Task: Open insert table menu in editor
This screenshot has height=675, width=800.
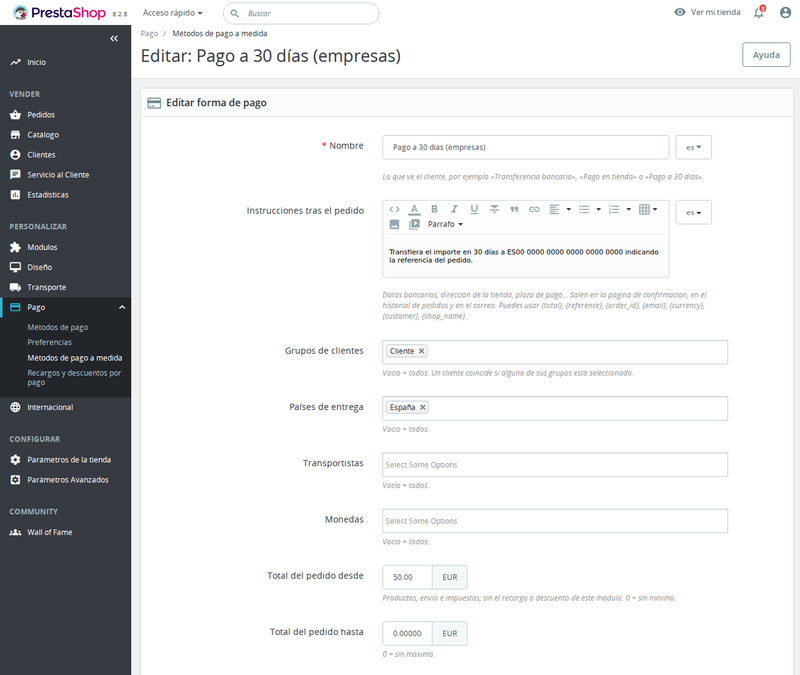Action: coord(648,209)
